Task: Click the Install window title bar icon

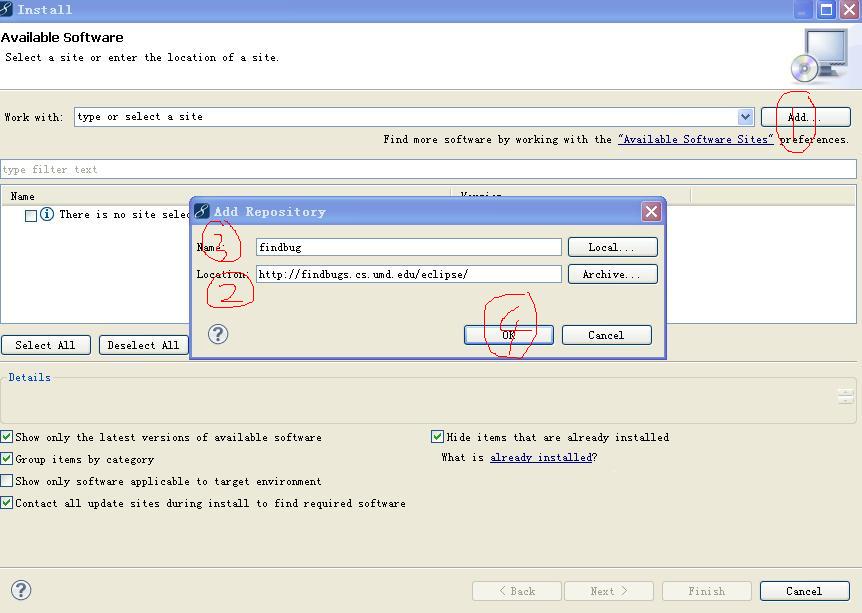Action: pos(6,9)
